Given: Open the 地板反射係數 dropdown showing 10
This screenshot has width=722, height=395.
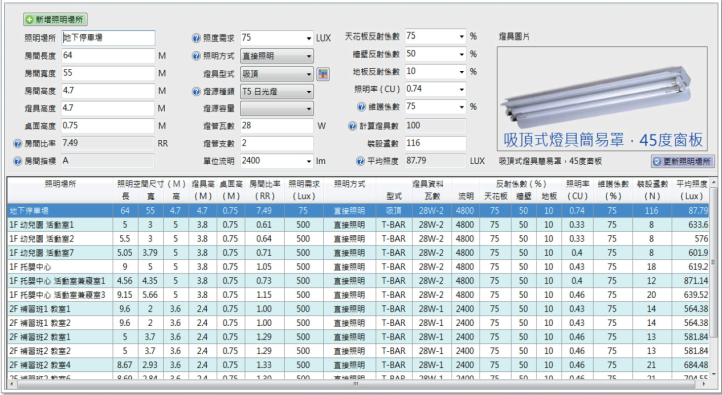Looking at the screenshot, I should click(436, 71).
